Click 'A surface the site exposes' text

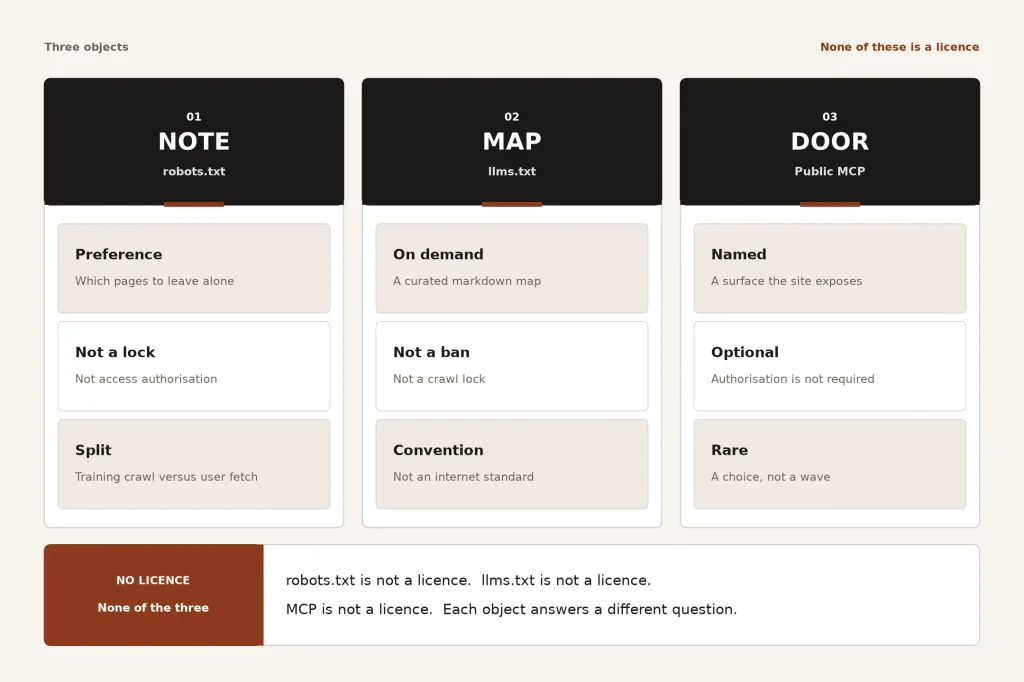click(786, 281)
